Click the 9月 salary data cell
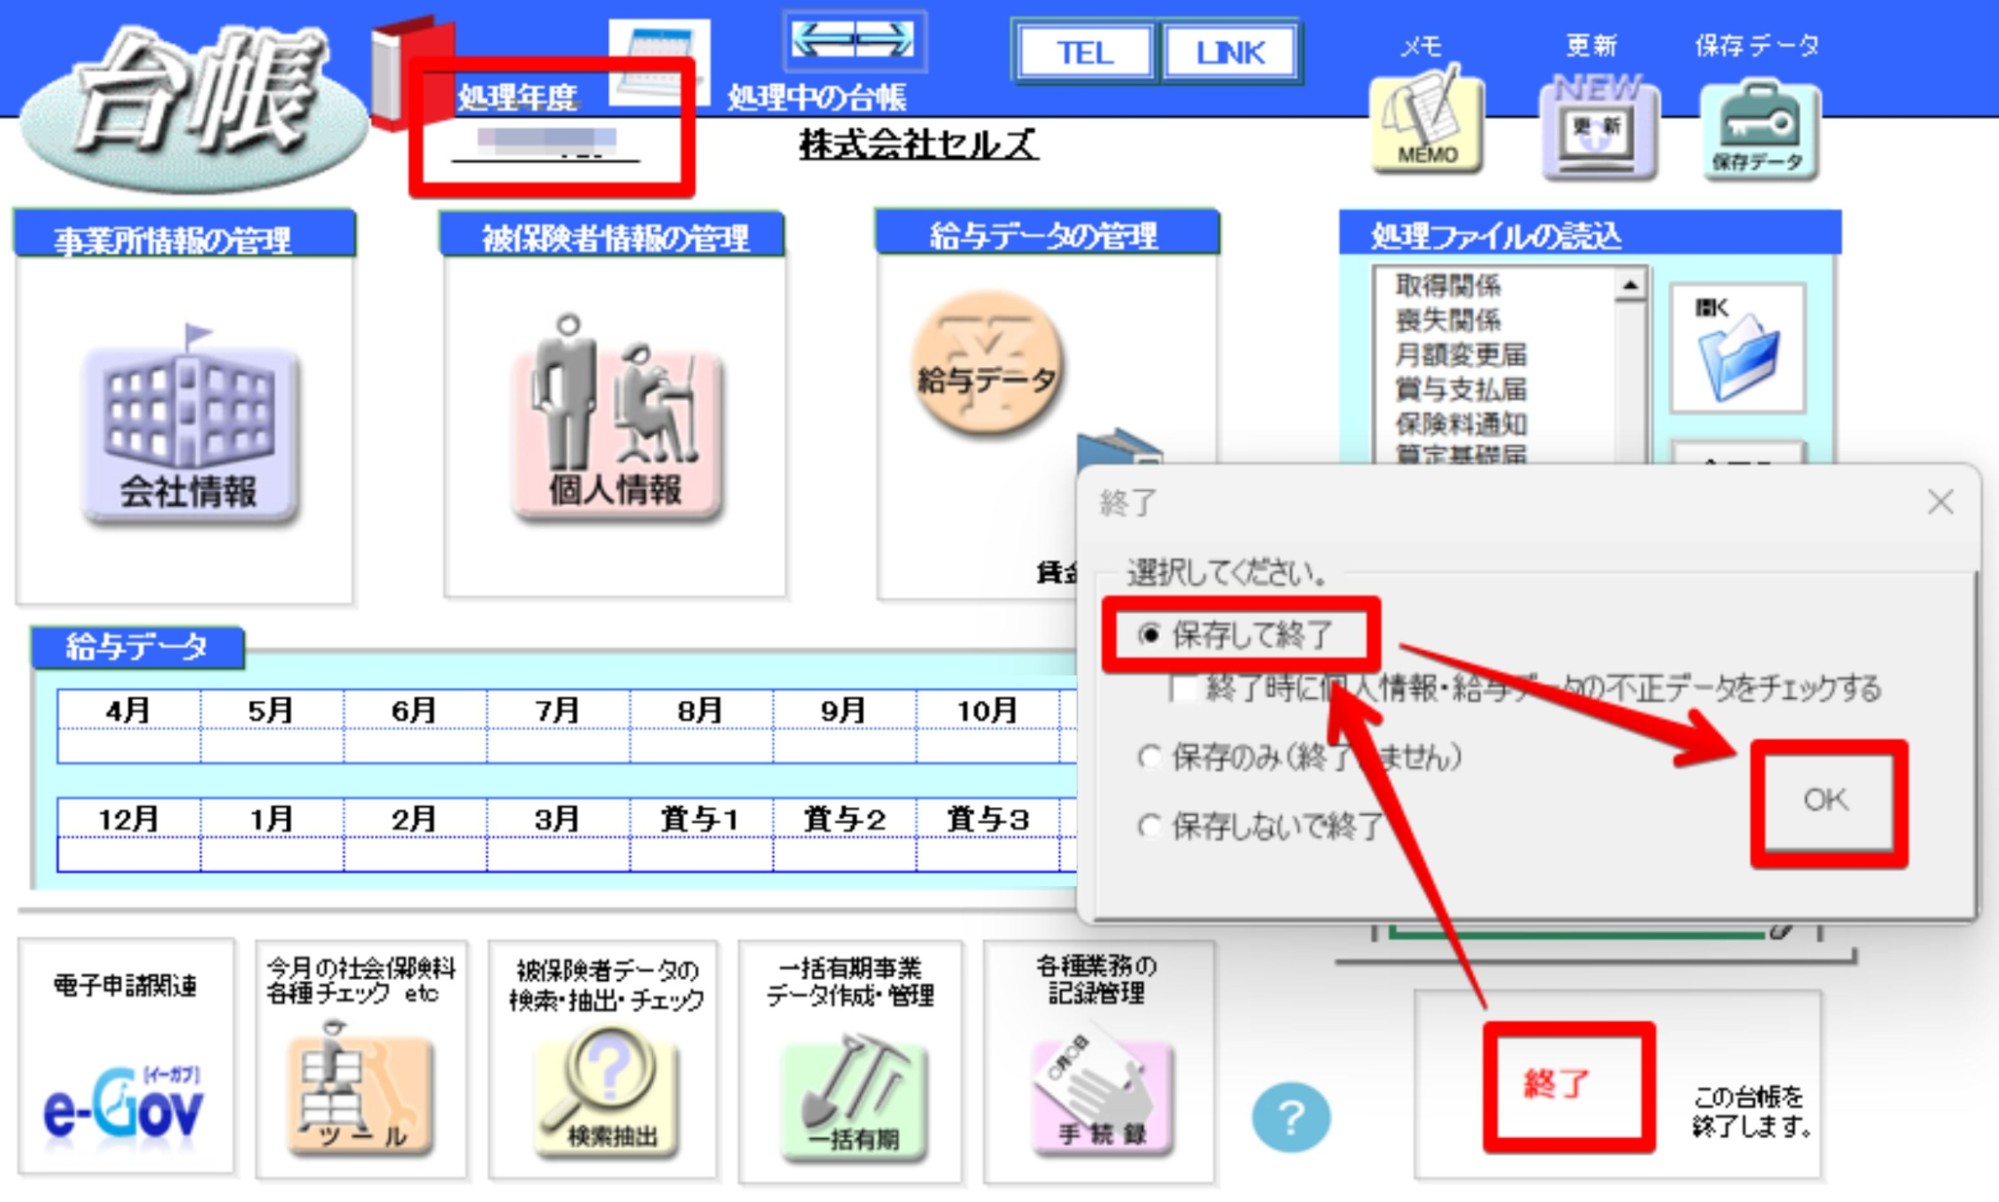This screenshot has width=1999, height=1202. click(x=844, y=746)
